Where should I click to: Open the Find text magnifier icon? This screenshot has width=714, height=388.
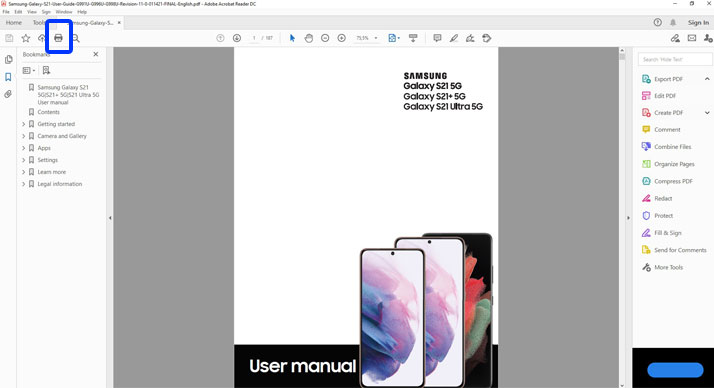[x=76, y=38]
